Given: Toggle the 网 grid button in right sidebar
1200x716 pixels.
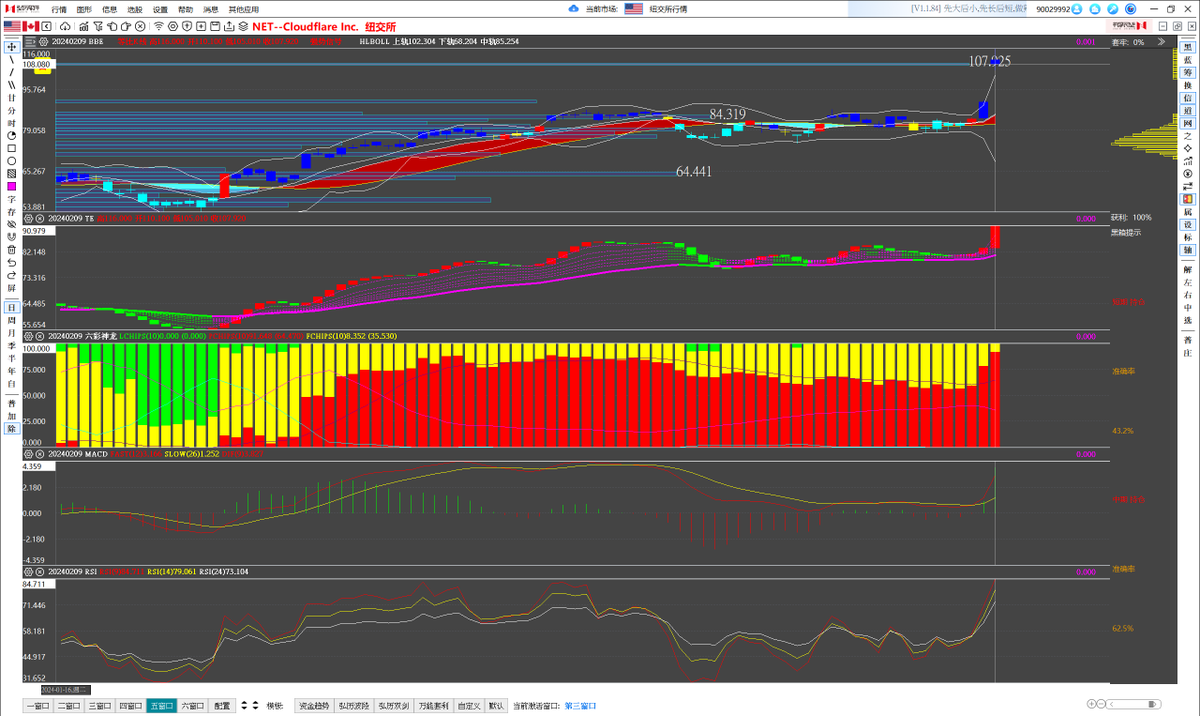Looking at the screenshot, I should pyautogui.click(x=1188, y=122).
